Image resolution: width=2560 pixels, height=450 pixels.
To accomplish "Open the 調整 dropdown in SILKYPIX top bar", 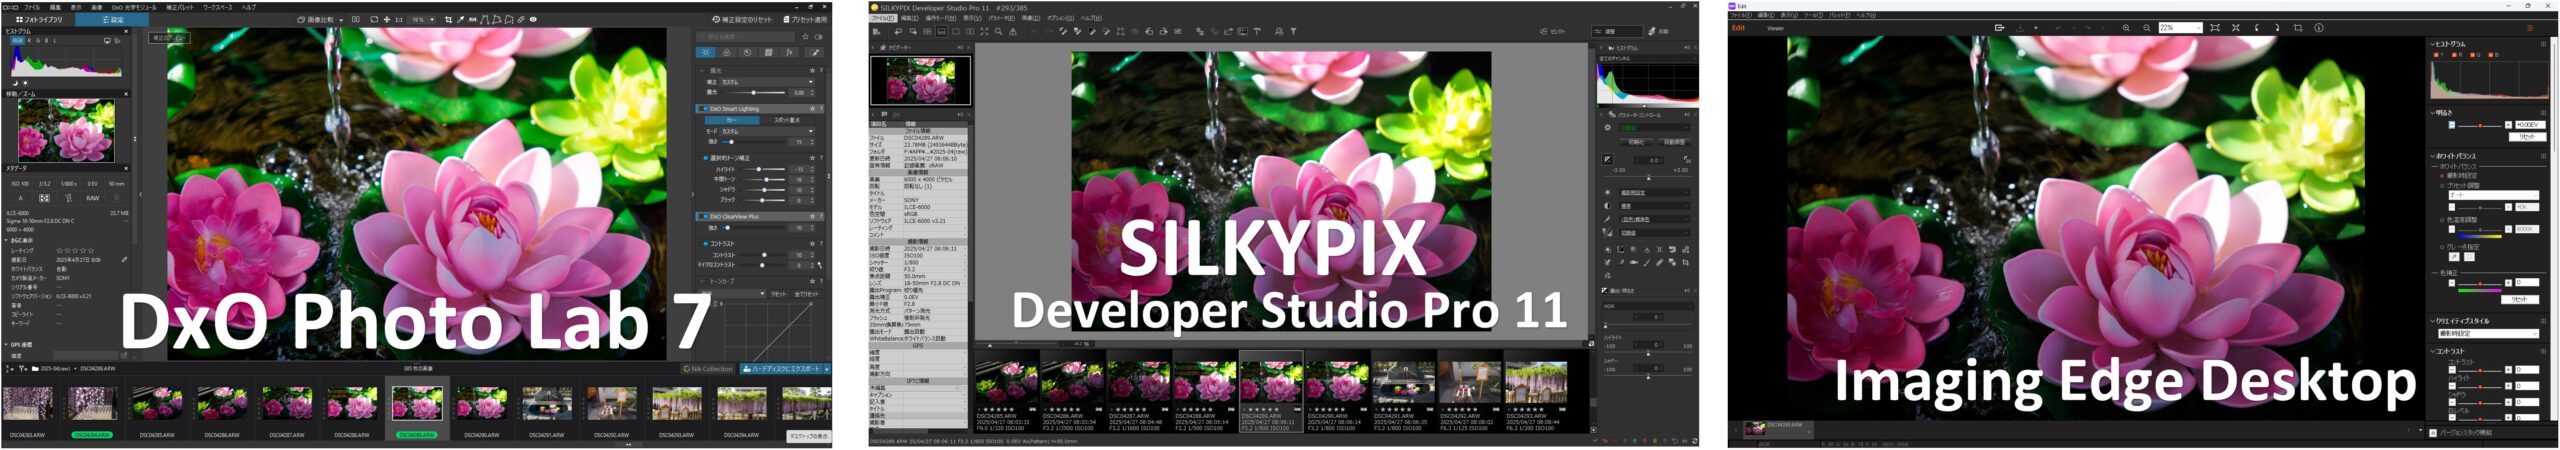I will (x=1616, y=31).
